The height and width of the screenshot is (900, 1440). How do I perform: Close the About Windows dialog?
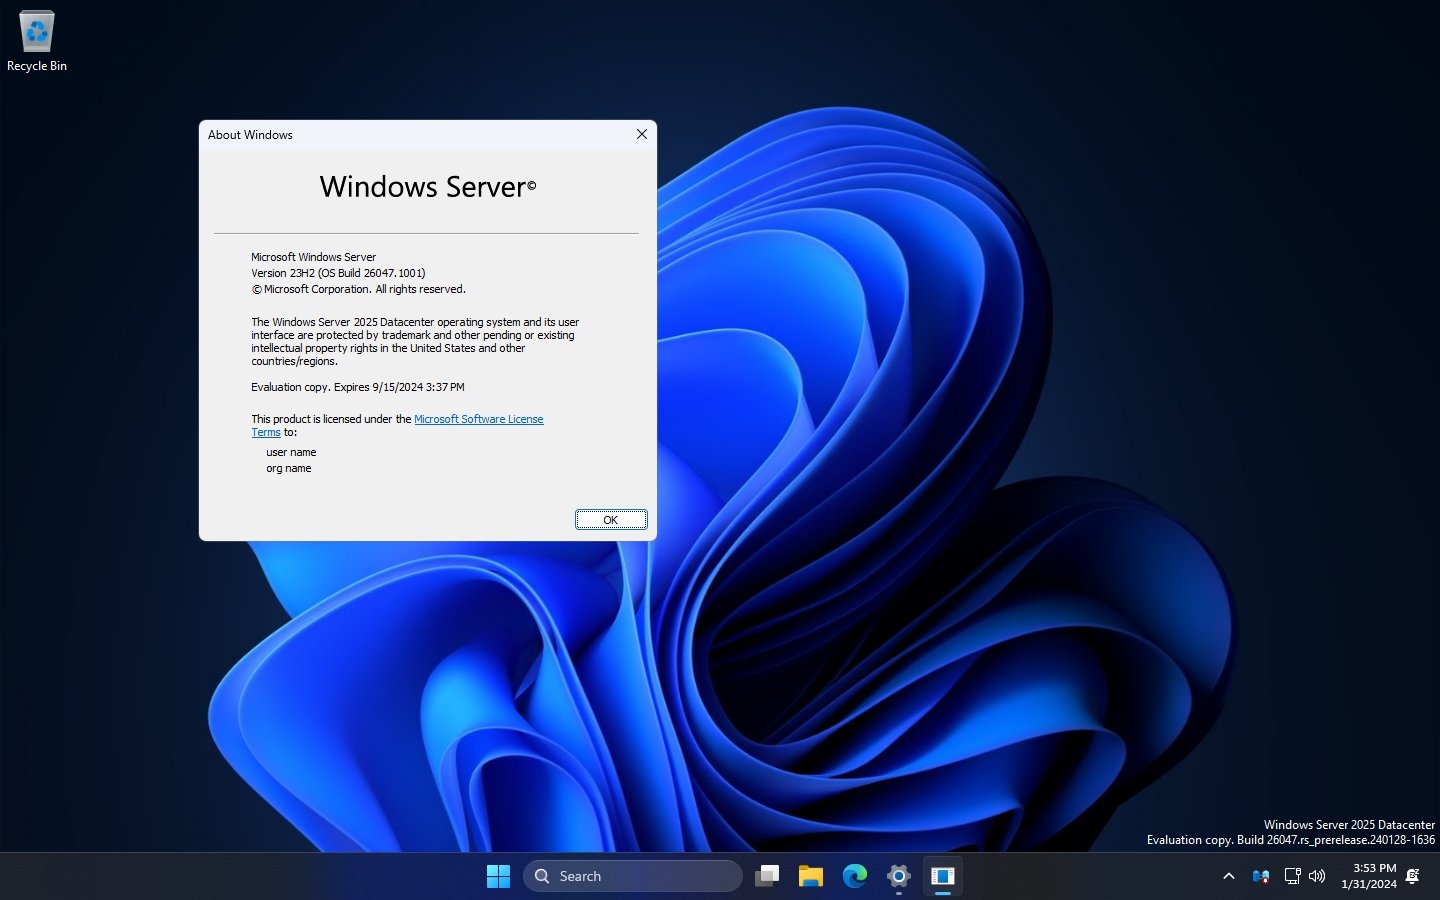tap(642, 134)
